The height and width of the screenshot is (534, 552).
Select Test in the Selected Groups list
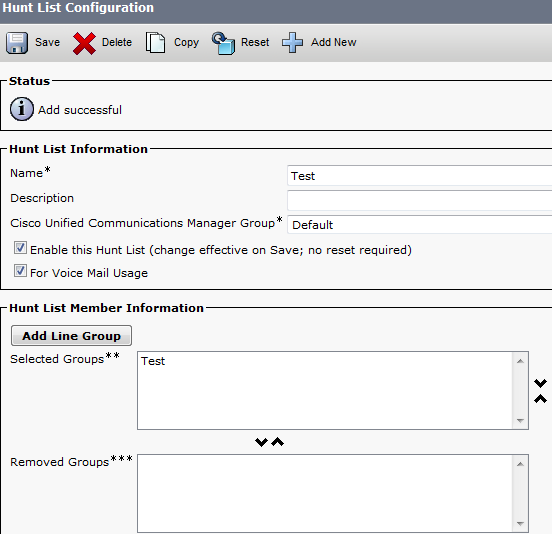click(153, 361)
